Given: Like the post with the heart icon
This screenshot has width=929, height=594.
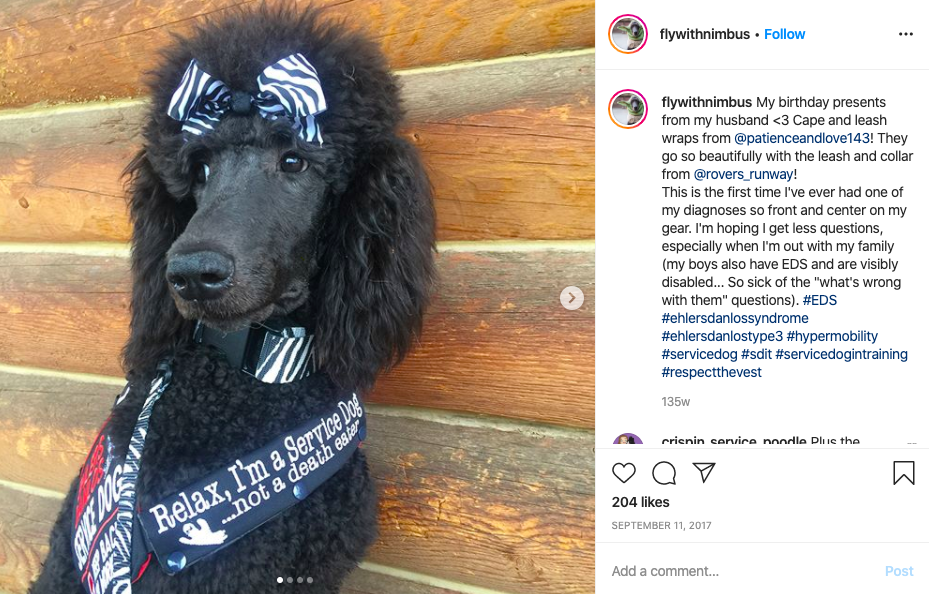Looking at the screenshot, I should click(623, 473).
